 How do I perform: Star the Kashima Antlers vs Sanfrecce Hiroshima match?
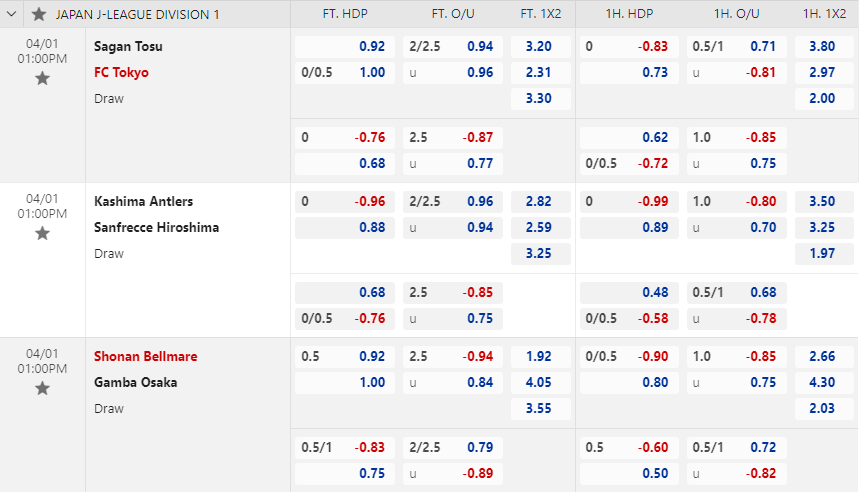point(42,234)
